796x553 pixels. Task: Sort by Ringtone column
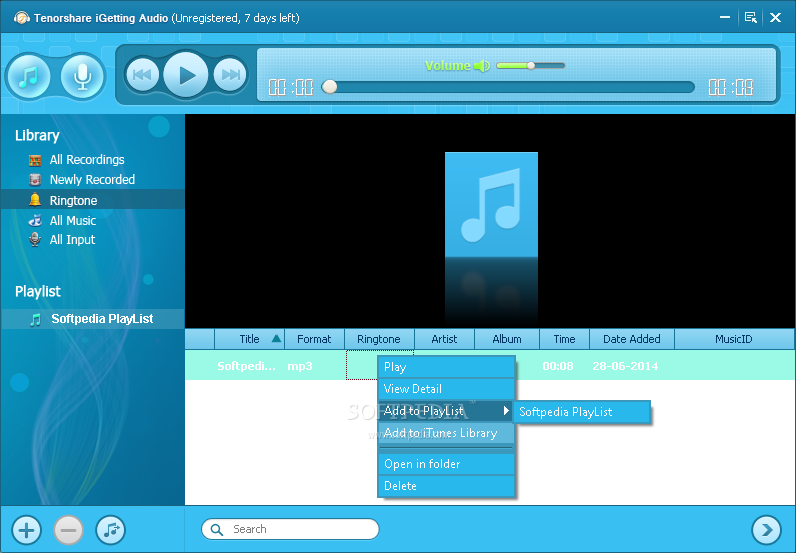pyautogui.click(x=379, y=339)
